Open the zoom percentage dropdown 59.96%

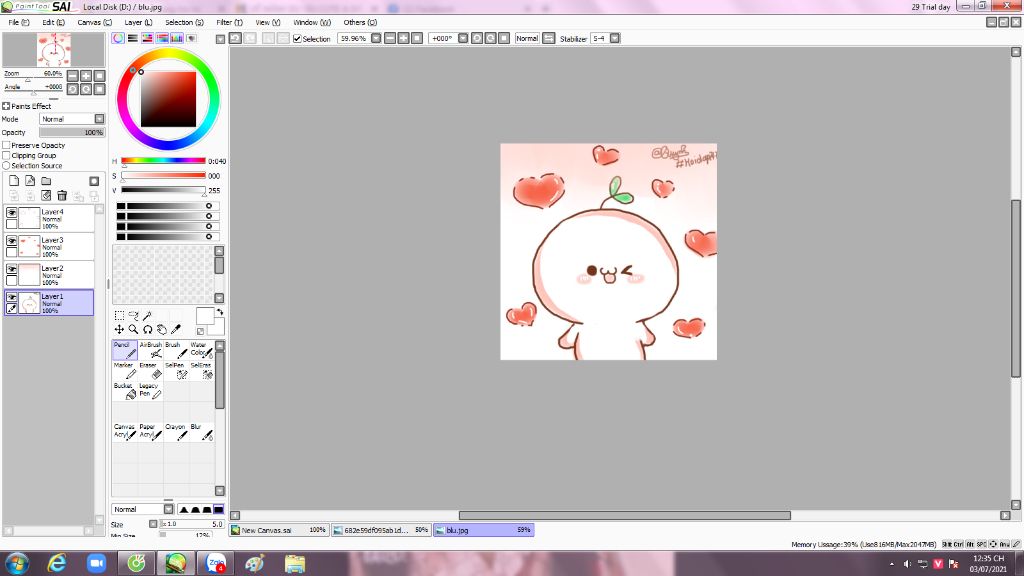click(x=376, y=39)
